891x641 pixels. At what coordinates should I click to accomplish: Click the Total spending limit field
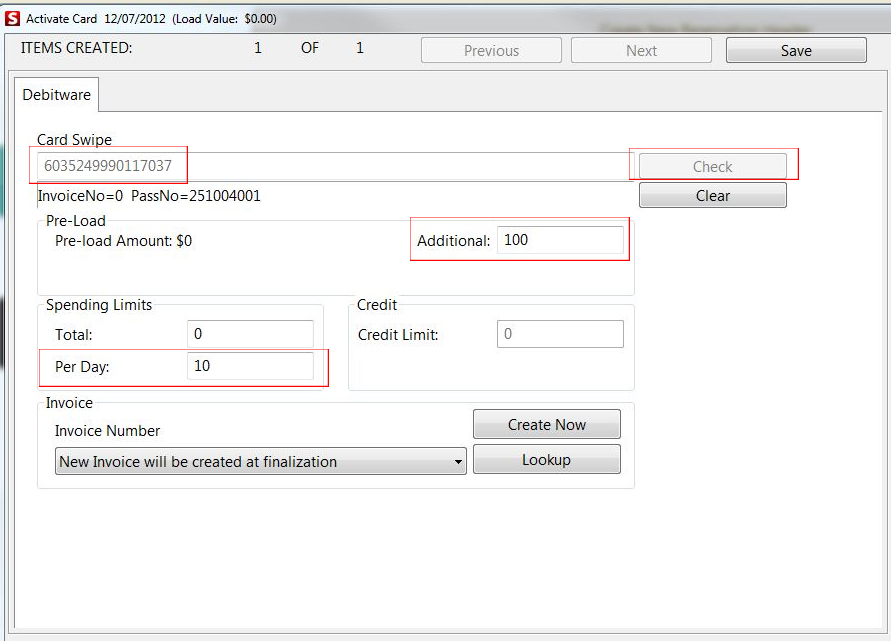pos(250,333)
